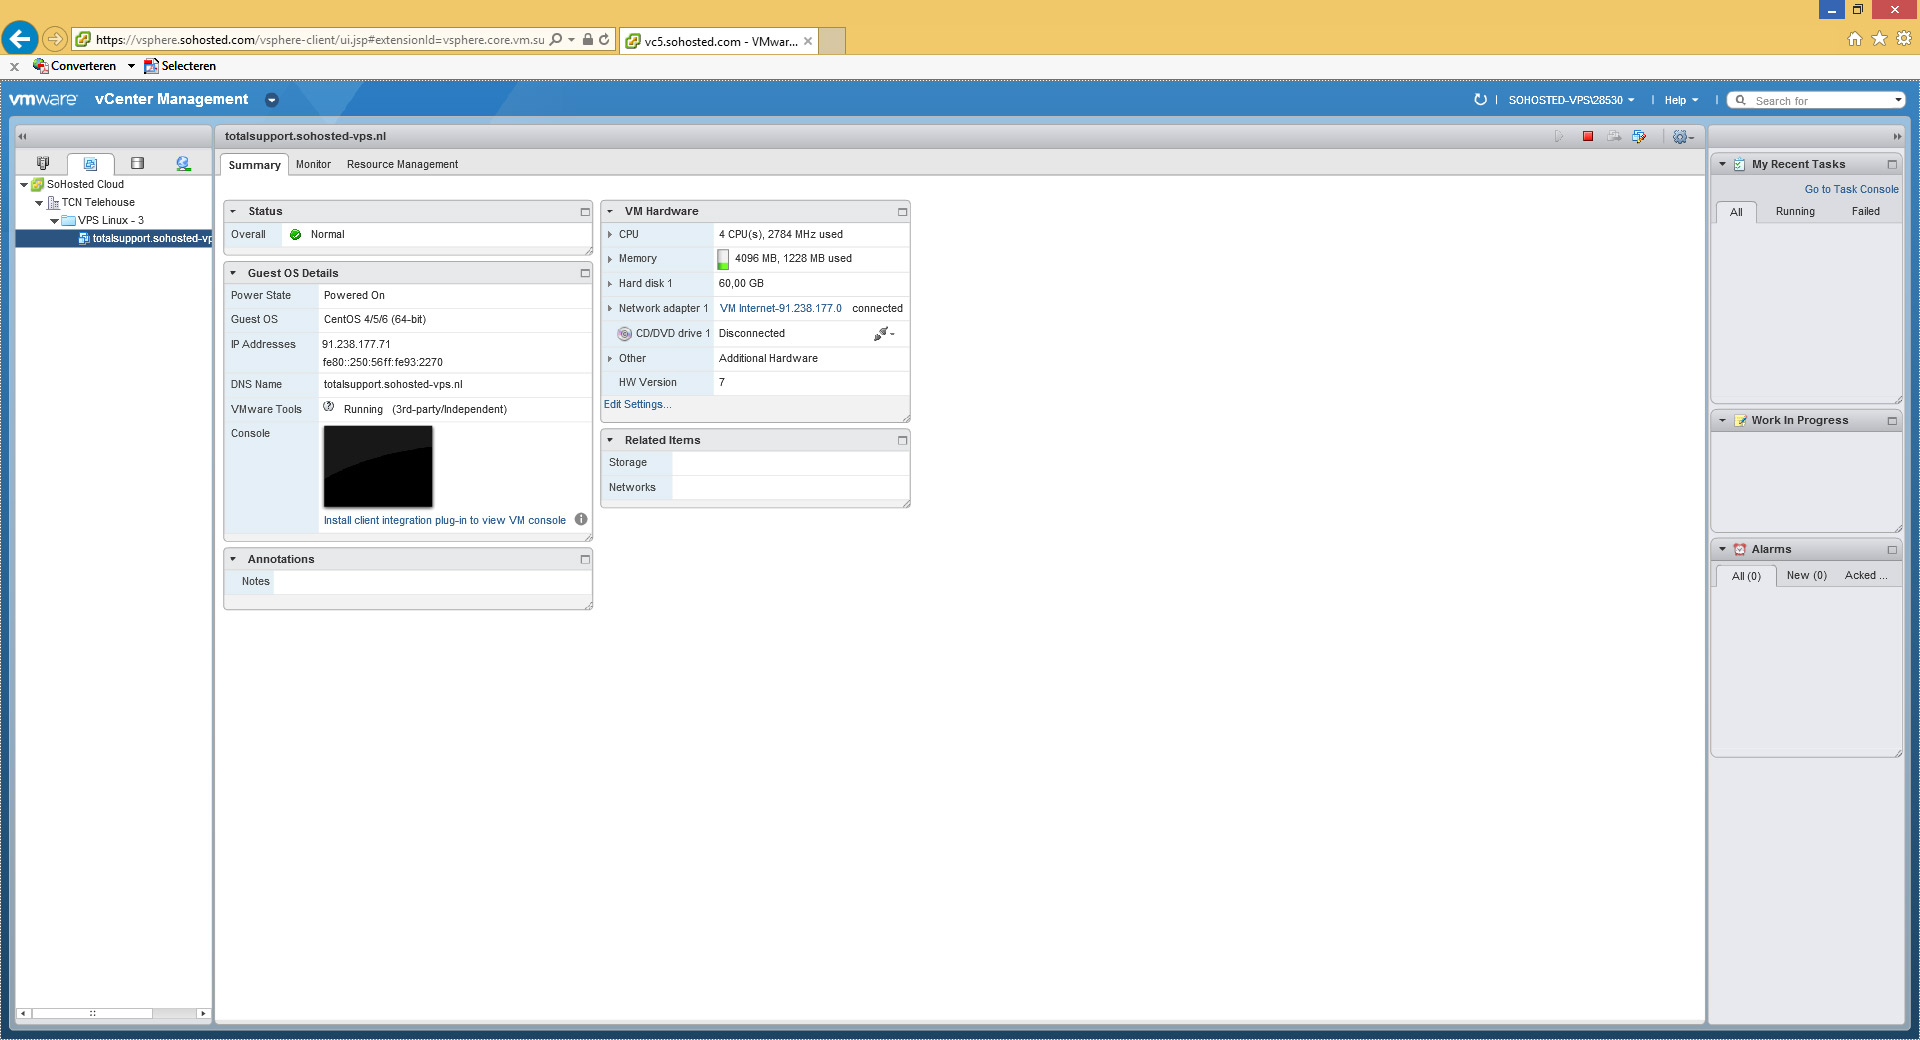Click the refresh icon in the header

(1480, 100)
